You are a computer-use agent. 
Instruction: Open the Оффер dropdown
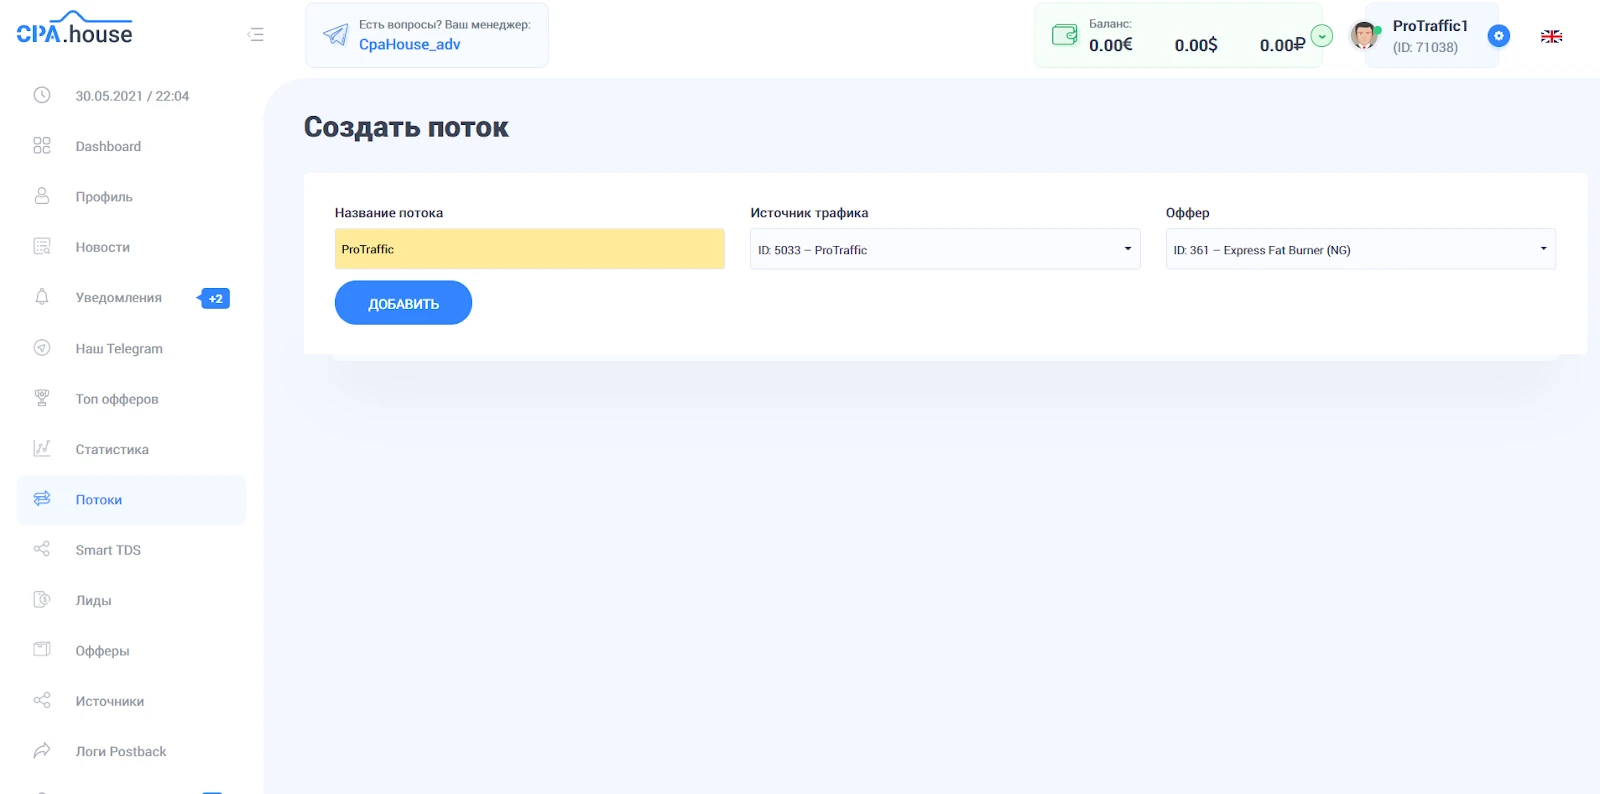coord(1360,249)
